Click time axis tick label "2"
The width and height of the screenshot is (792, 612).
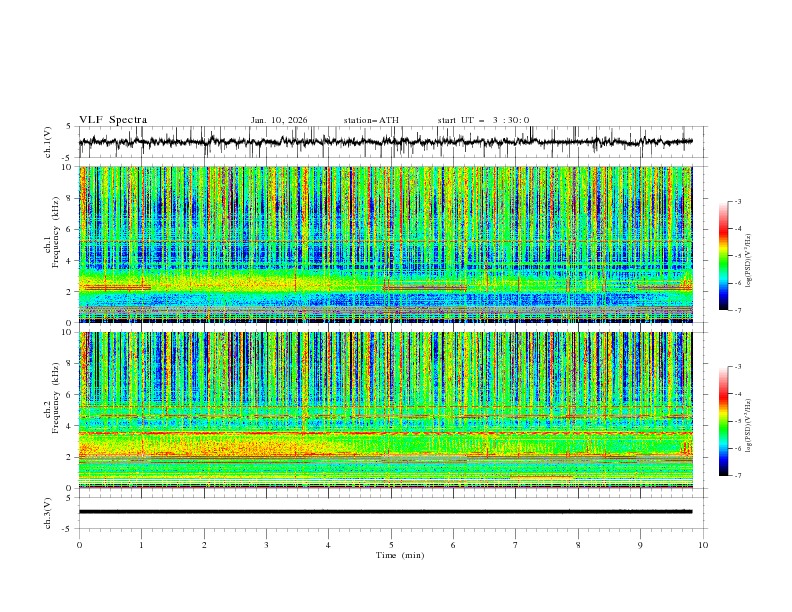click(204, 545)
